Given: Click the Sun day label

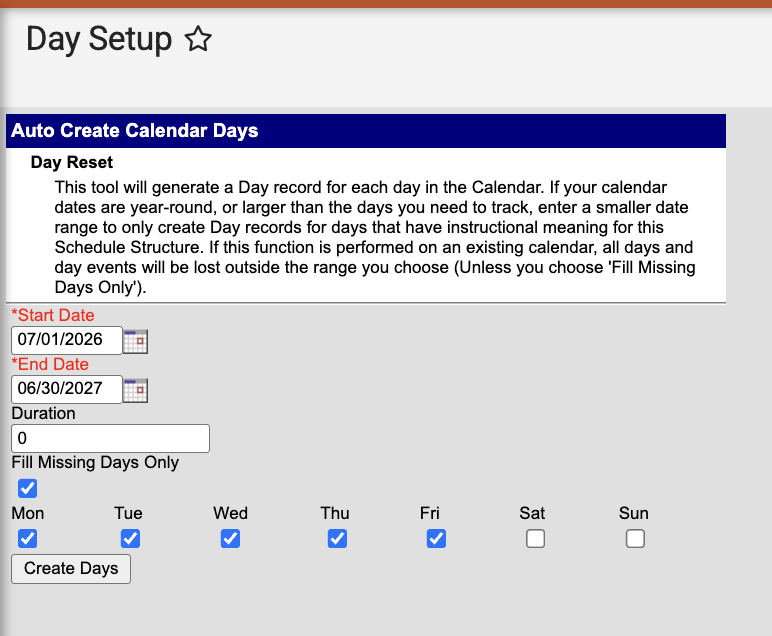Looking at the screenshot, I should 634,513.
